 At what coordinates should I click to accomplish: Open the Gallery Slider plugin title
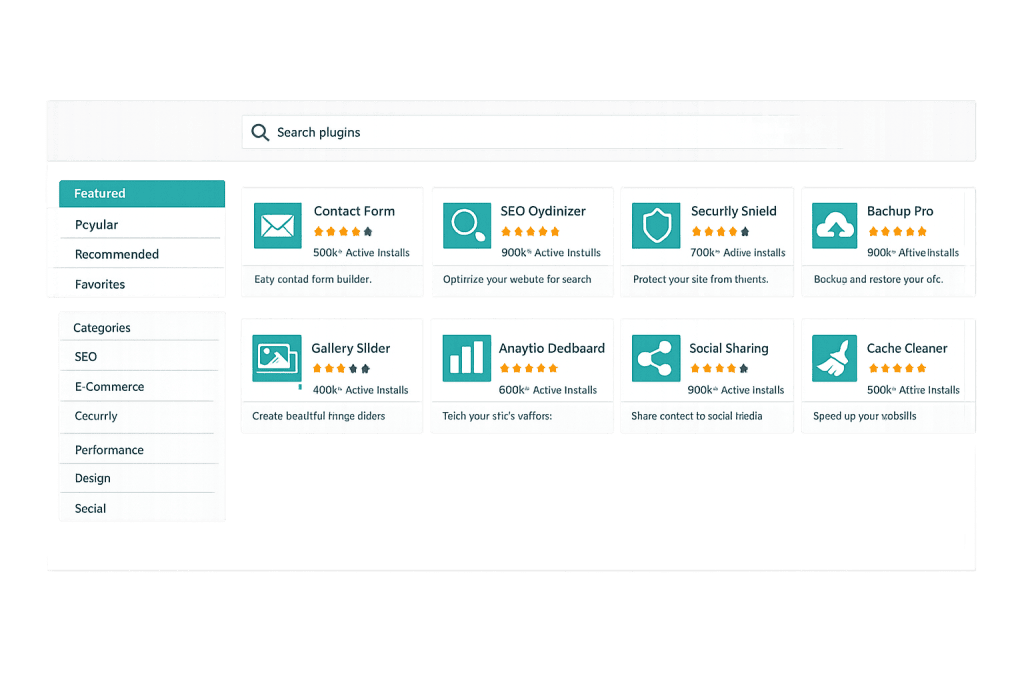pos(351,348)
